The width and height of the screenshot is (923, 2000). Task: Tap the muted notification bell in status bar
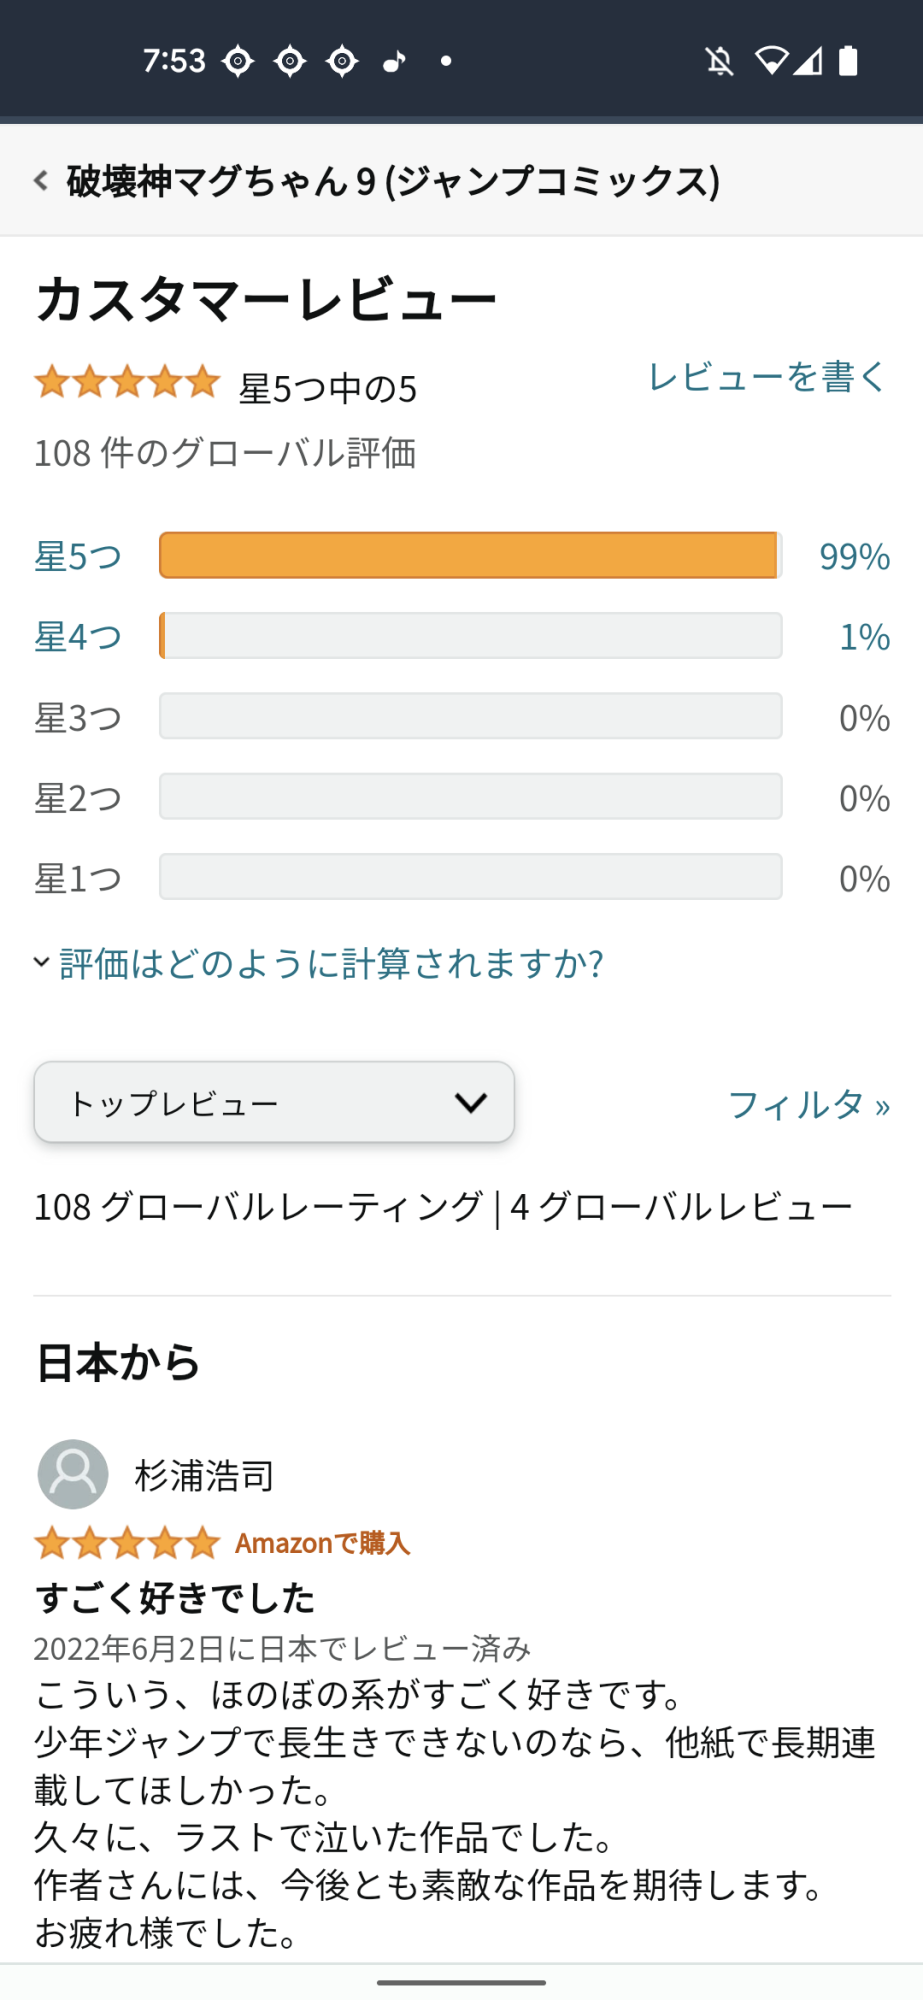[x=719, y=62]
